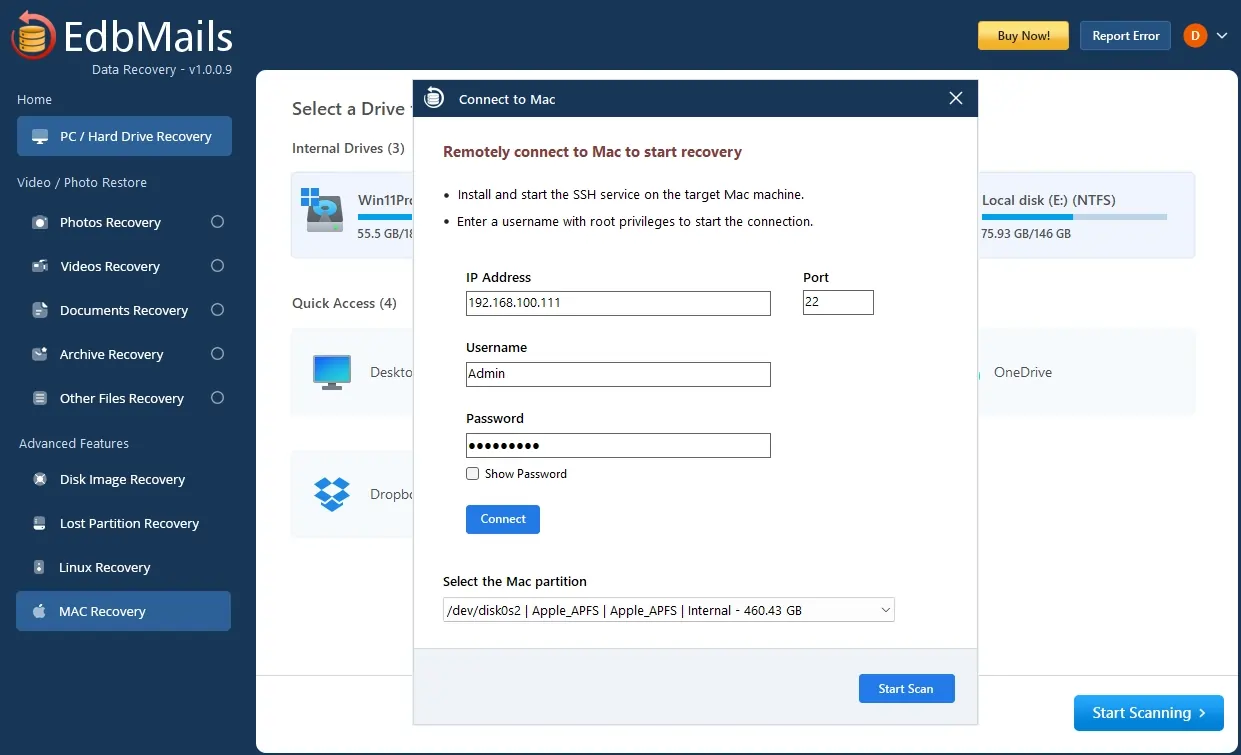The height and width of the screenshot is (755, 1241).
Task: Click the Disk Image Recovery icon
Action: (40, 480)
